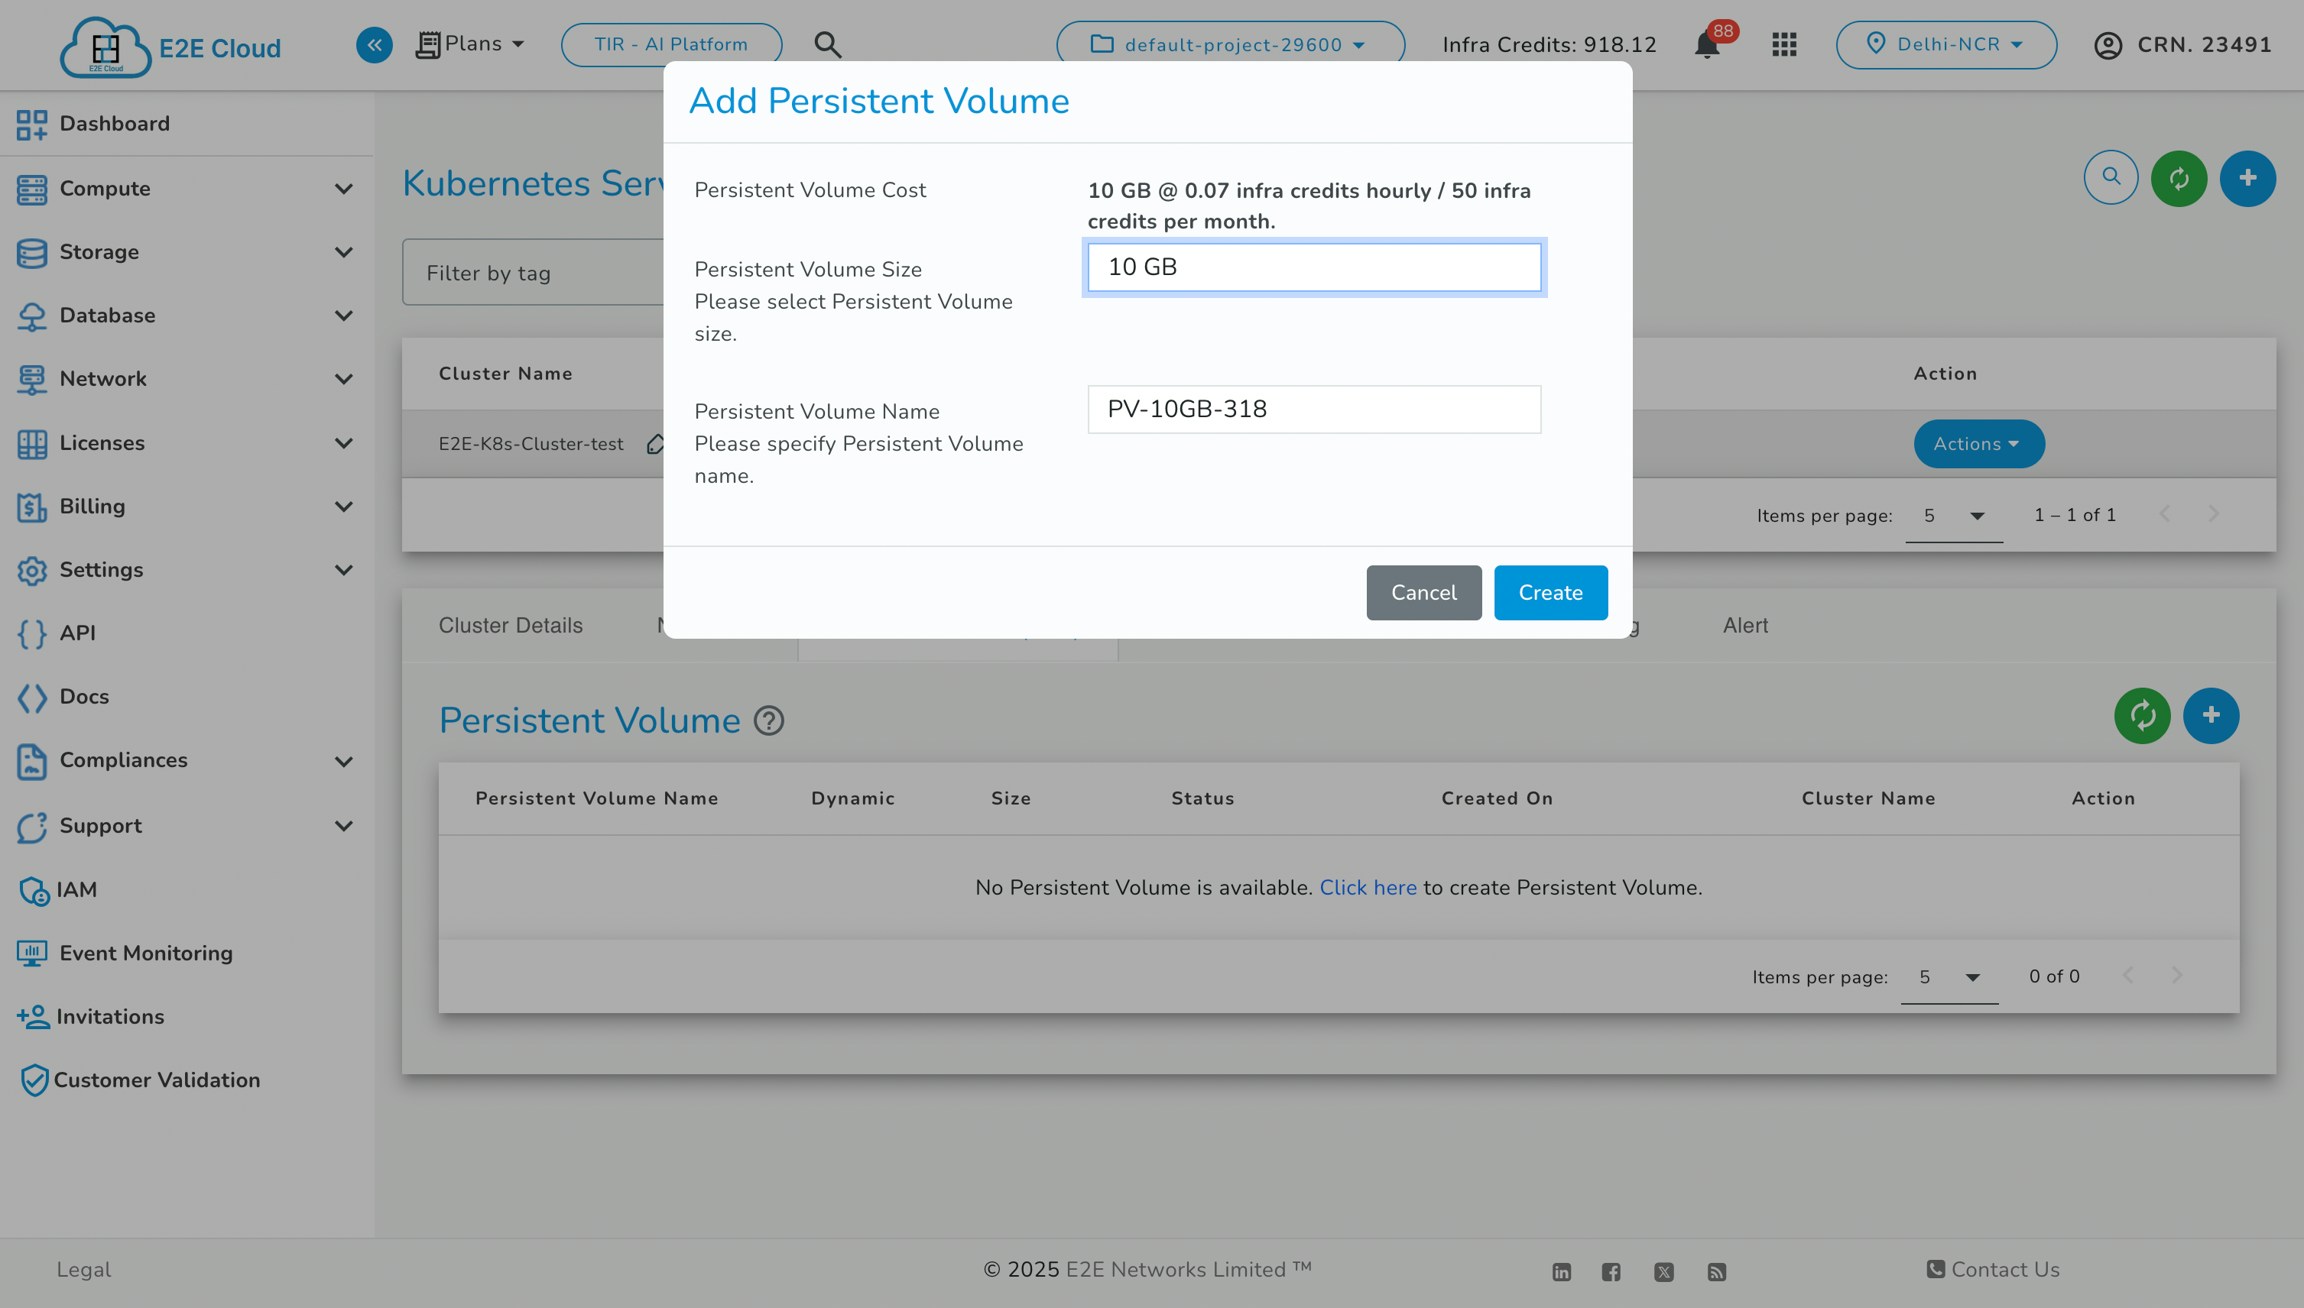This screenshot has height=1308, width=2304.
Task: Open the Legal footer link
Action: [x=84, y=1270]
